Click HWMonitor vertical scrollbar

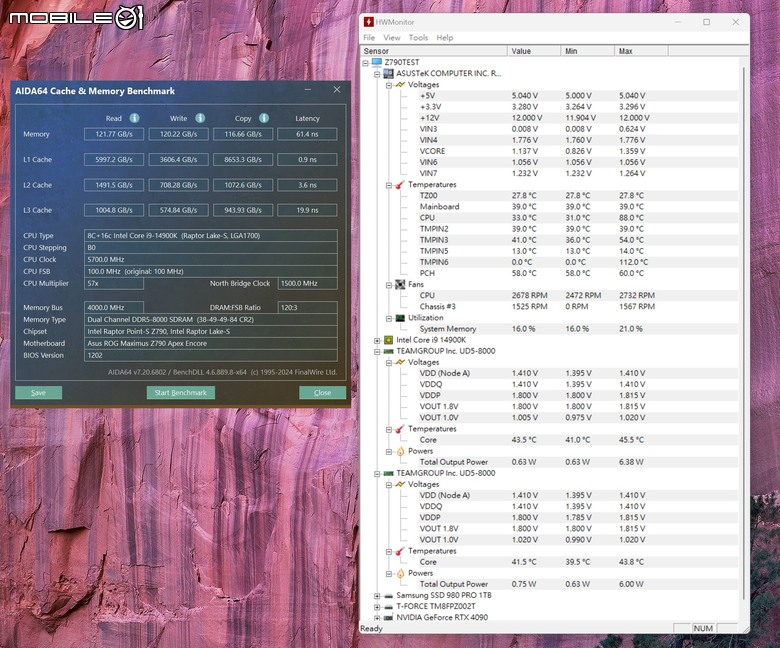pos(745,333)
